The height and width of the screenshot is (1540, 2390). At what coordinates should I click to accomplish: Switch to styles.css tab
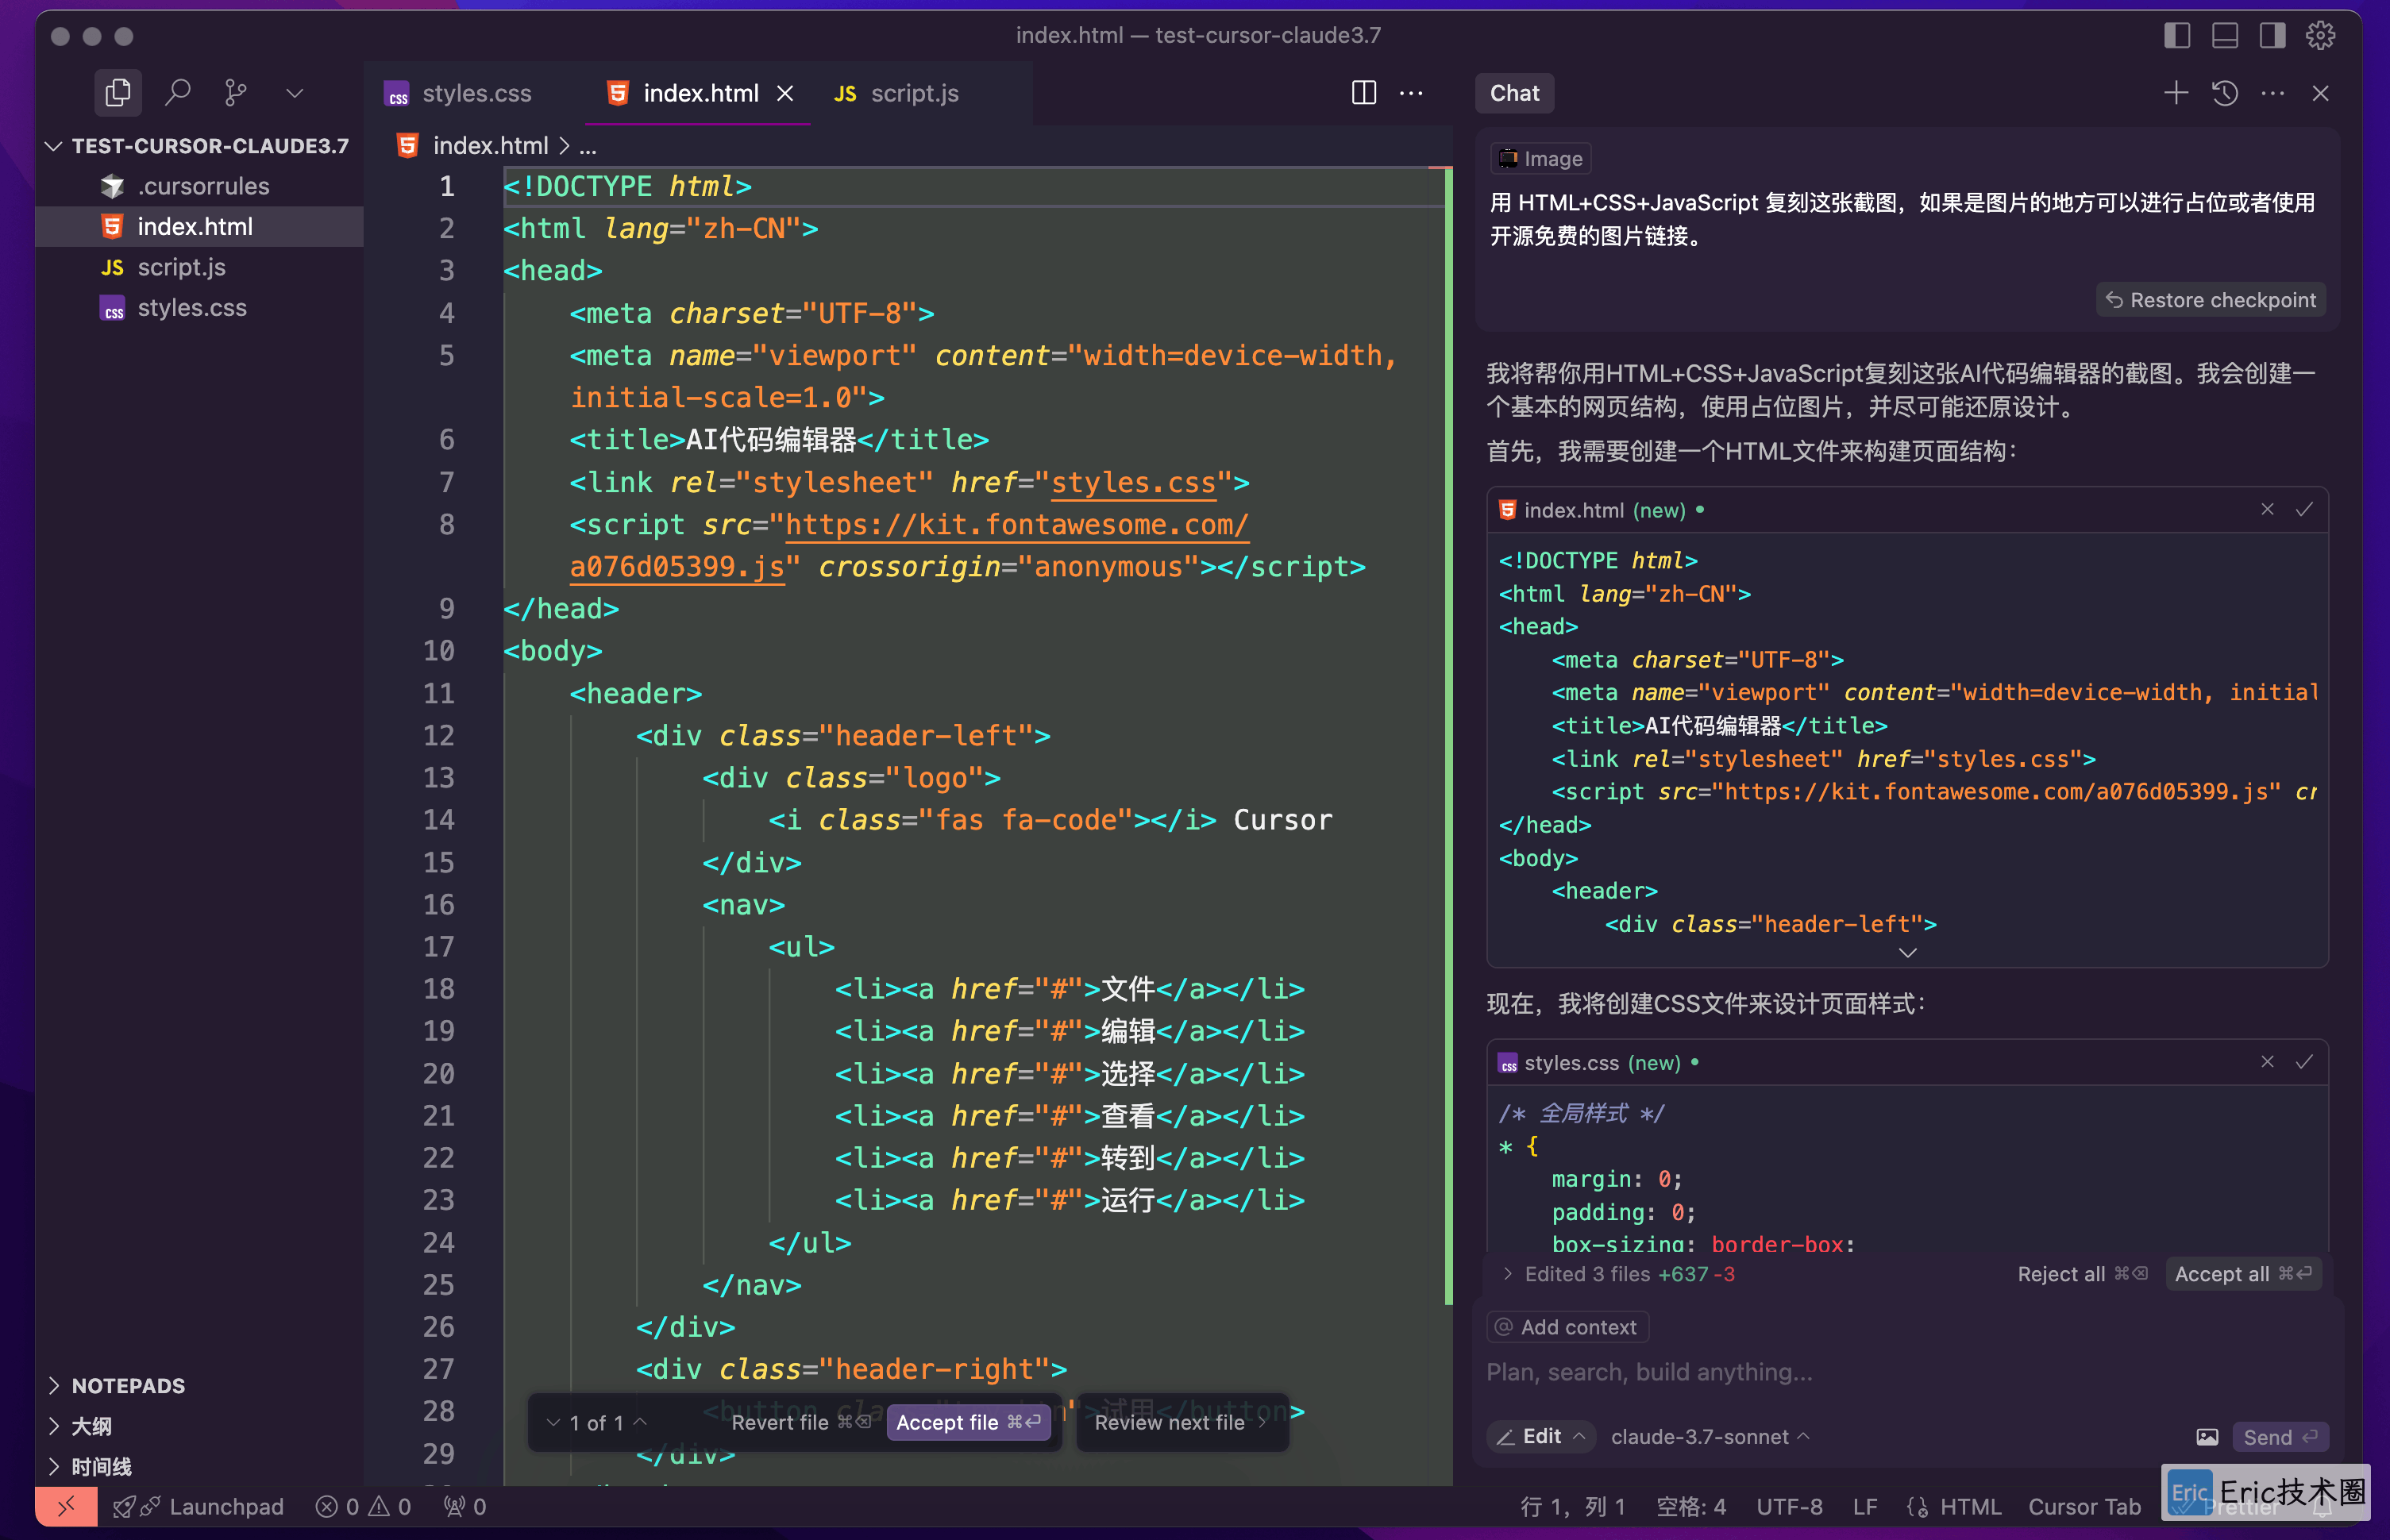pos(459,93)
